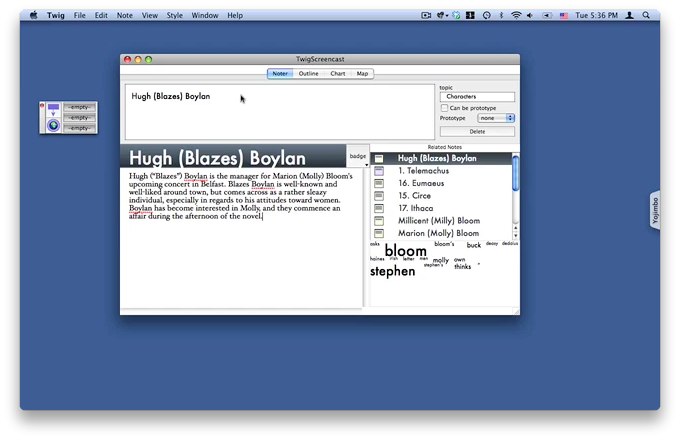Click the word buck in tag cloud
Image resolution: width=680 pixels, height=440 pixels.
(474, 245)
